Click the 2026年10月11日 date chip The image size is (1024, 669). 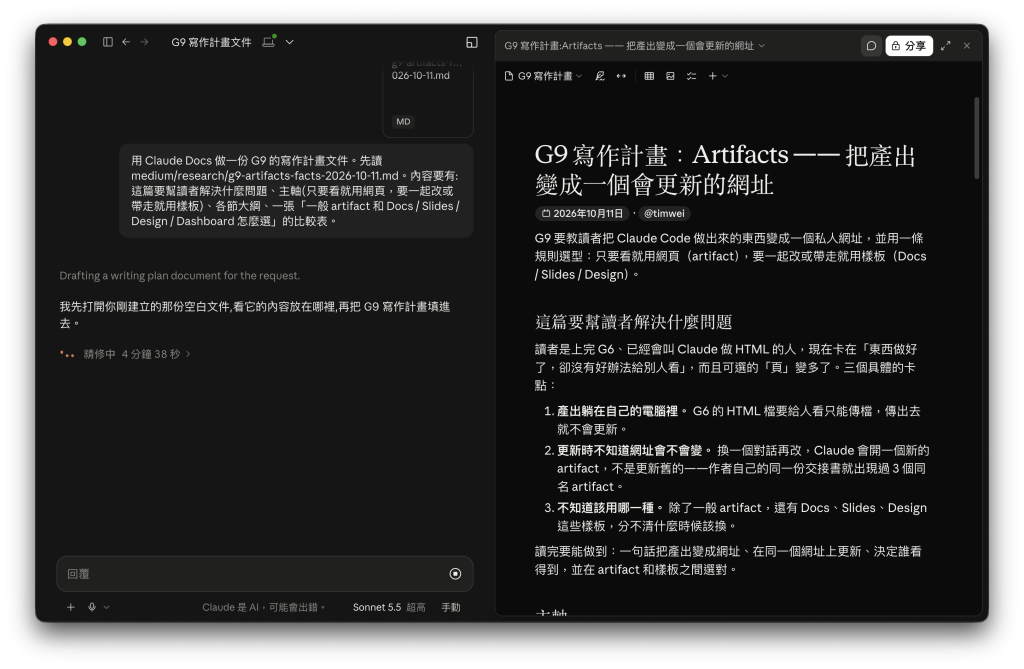pos(582,214)
